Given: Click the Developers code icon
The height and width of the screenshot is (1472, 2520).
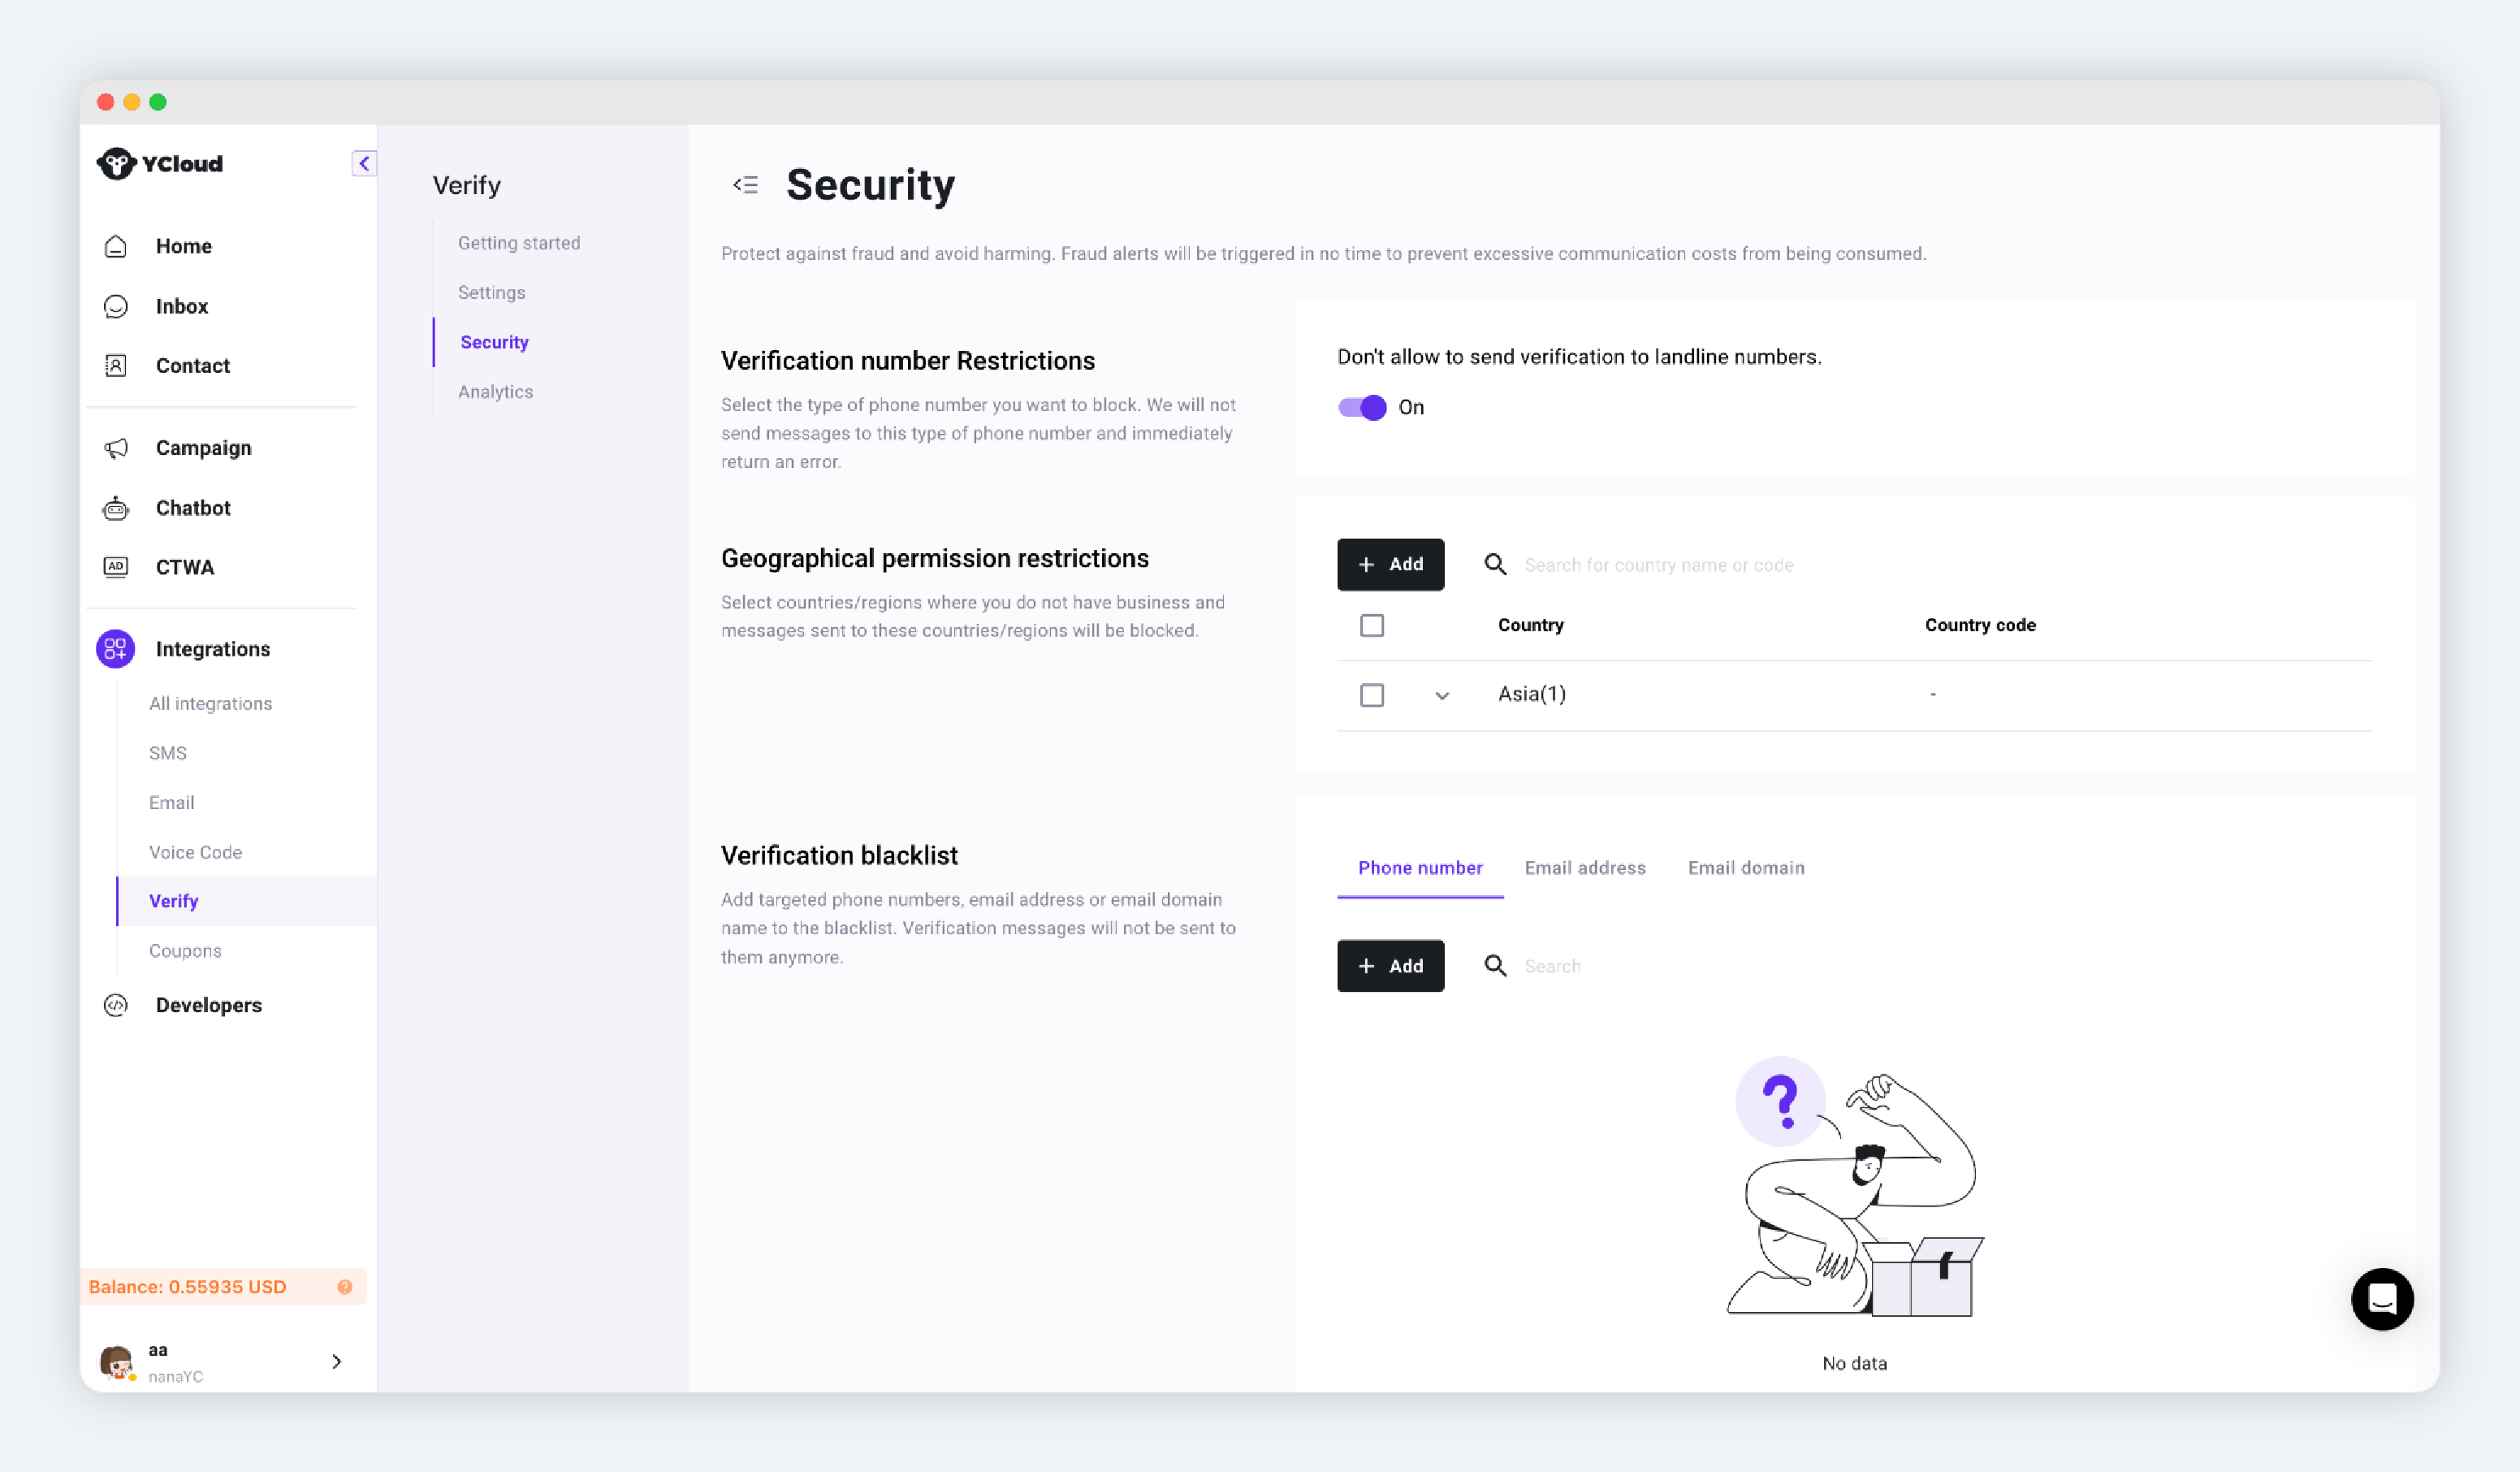Looking at the screenshot, I should [116, 1005].
